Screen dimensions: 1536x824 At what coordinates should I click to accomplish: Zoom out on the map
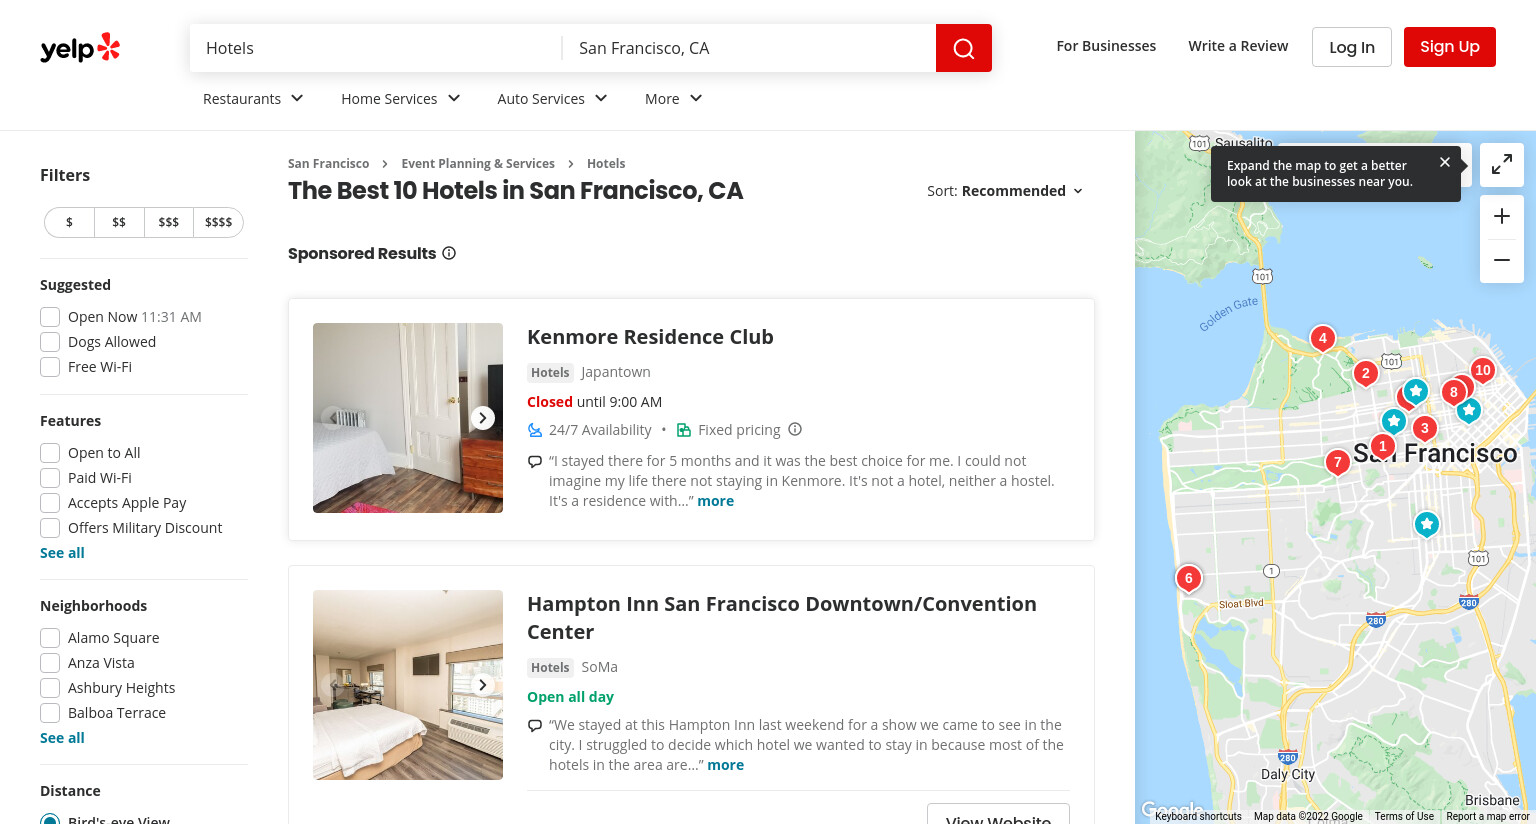[x=1501, y=260]
